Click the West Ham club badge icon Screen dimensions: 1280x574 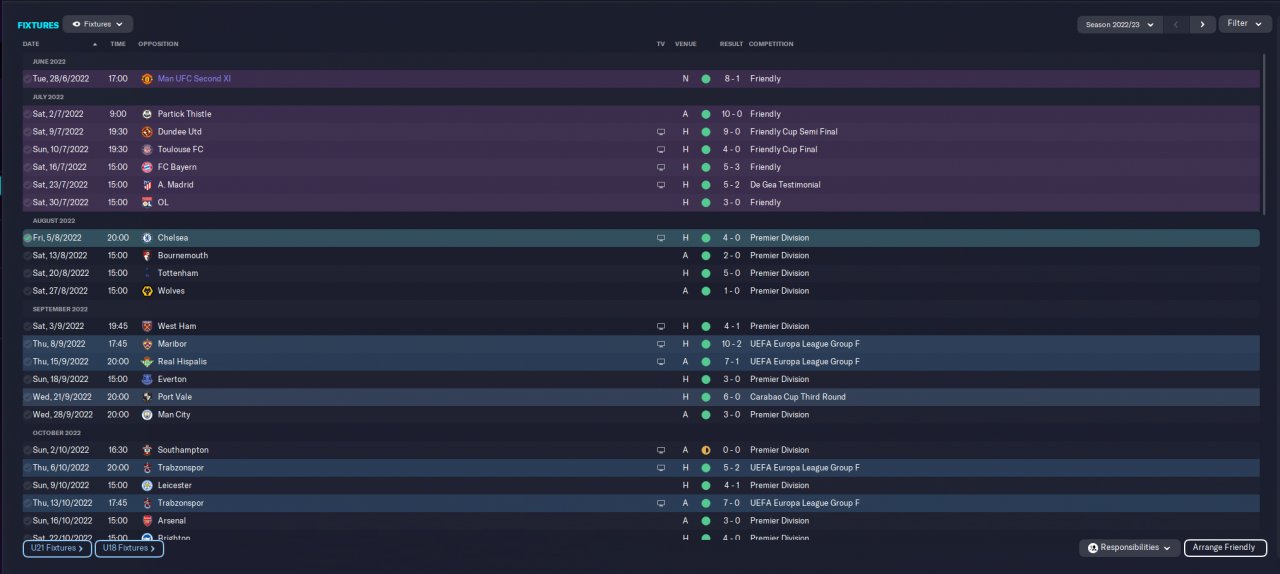pos(147,326)
